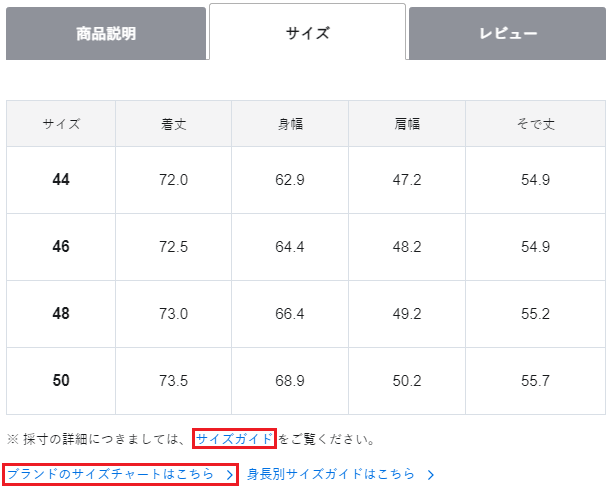
Task: Click the size 50 row label
Action: pyautogui.click(x=61, y=381)
